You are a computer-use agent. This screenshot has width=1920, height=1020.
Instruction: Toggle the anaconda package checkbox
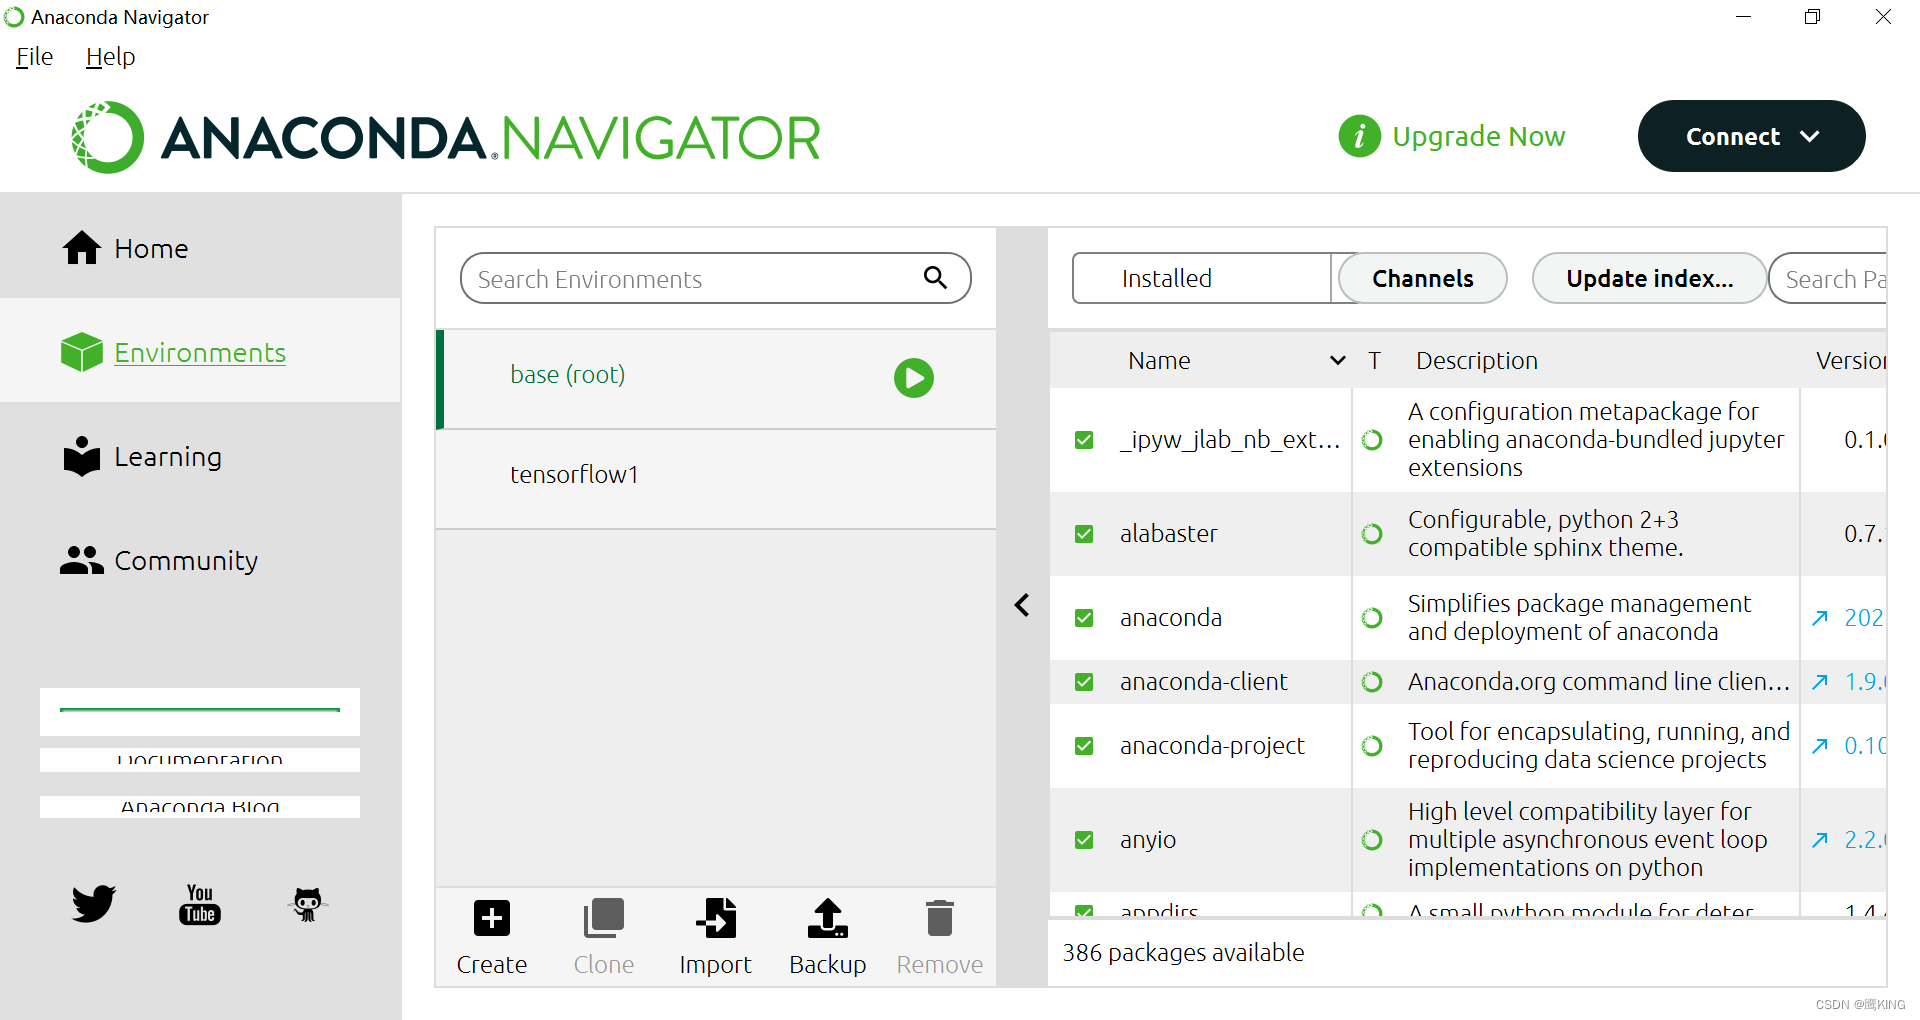[x=1084, y=618]
